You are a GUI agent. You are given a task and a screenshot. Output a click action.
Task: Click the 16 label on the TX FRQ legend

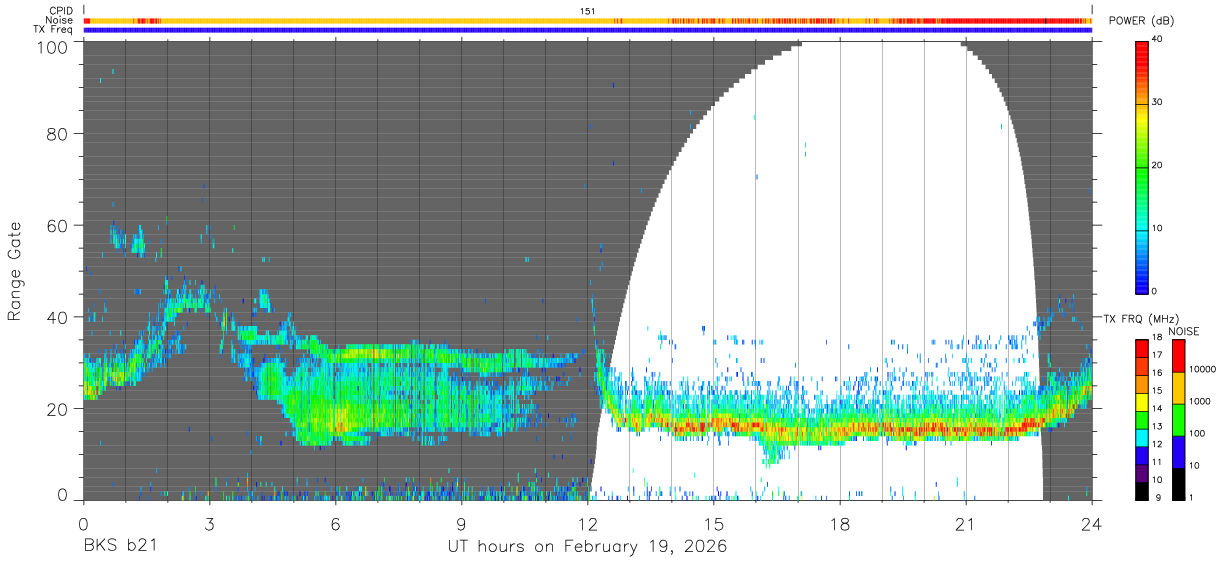pos(1157,372)
